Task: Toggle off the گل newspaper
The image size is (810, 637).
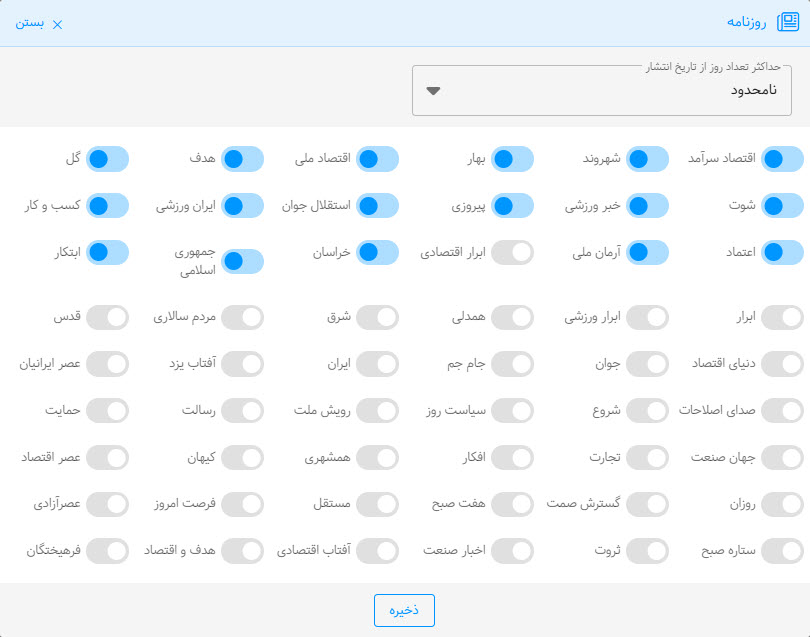Action: [x=108, y=159]
